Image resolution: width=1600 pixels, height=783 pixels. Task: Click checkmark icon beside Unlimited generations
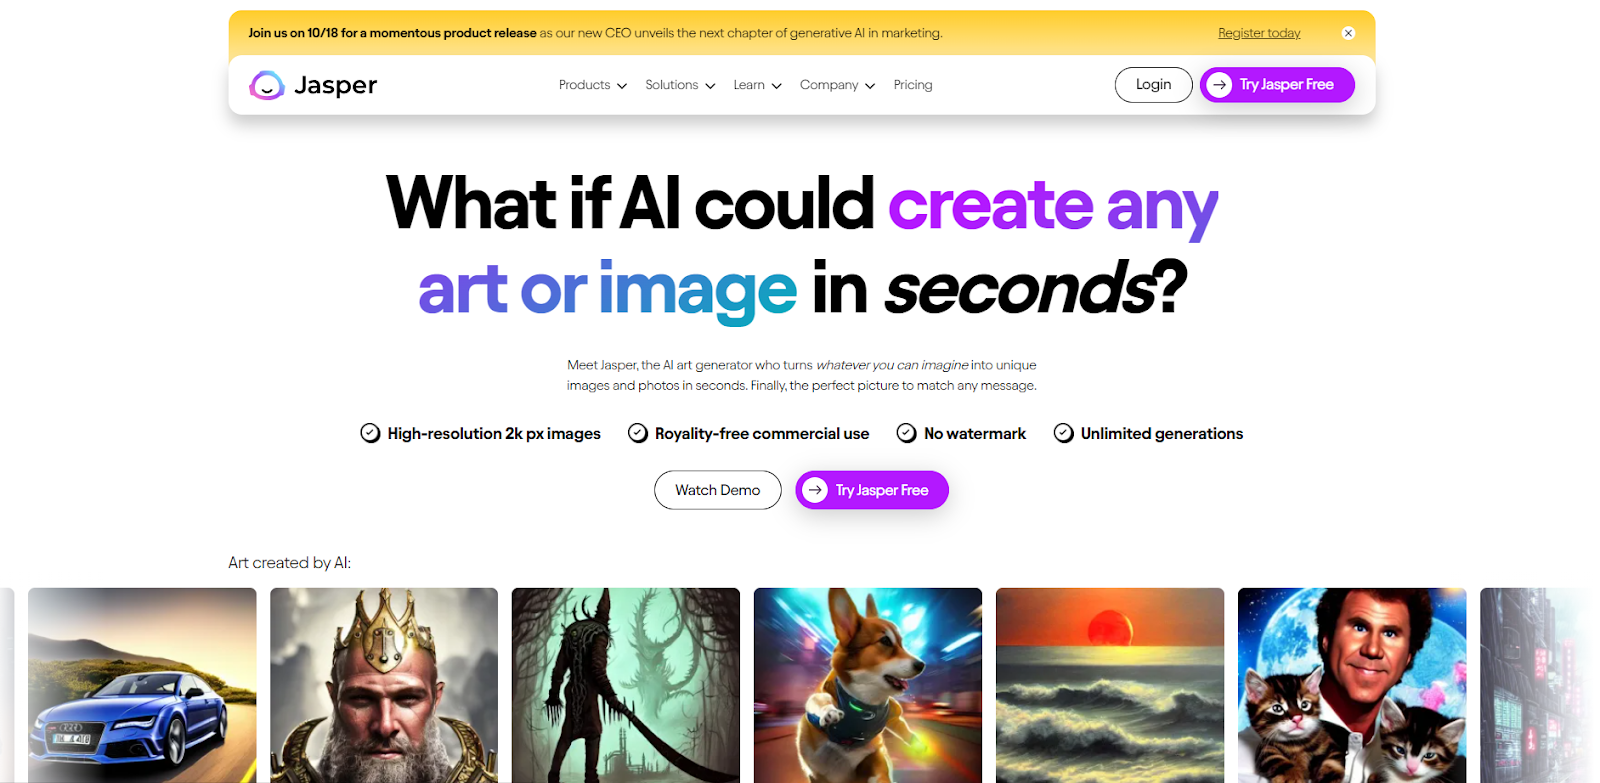(x=1063, y=433)
